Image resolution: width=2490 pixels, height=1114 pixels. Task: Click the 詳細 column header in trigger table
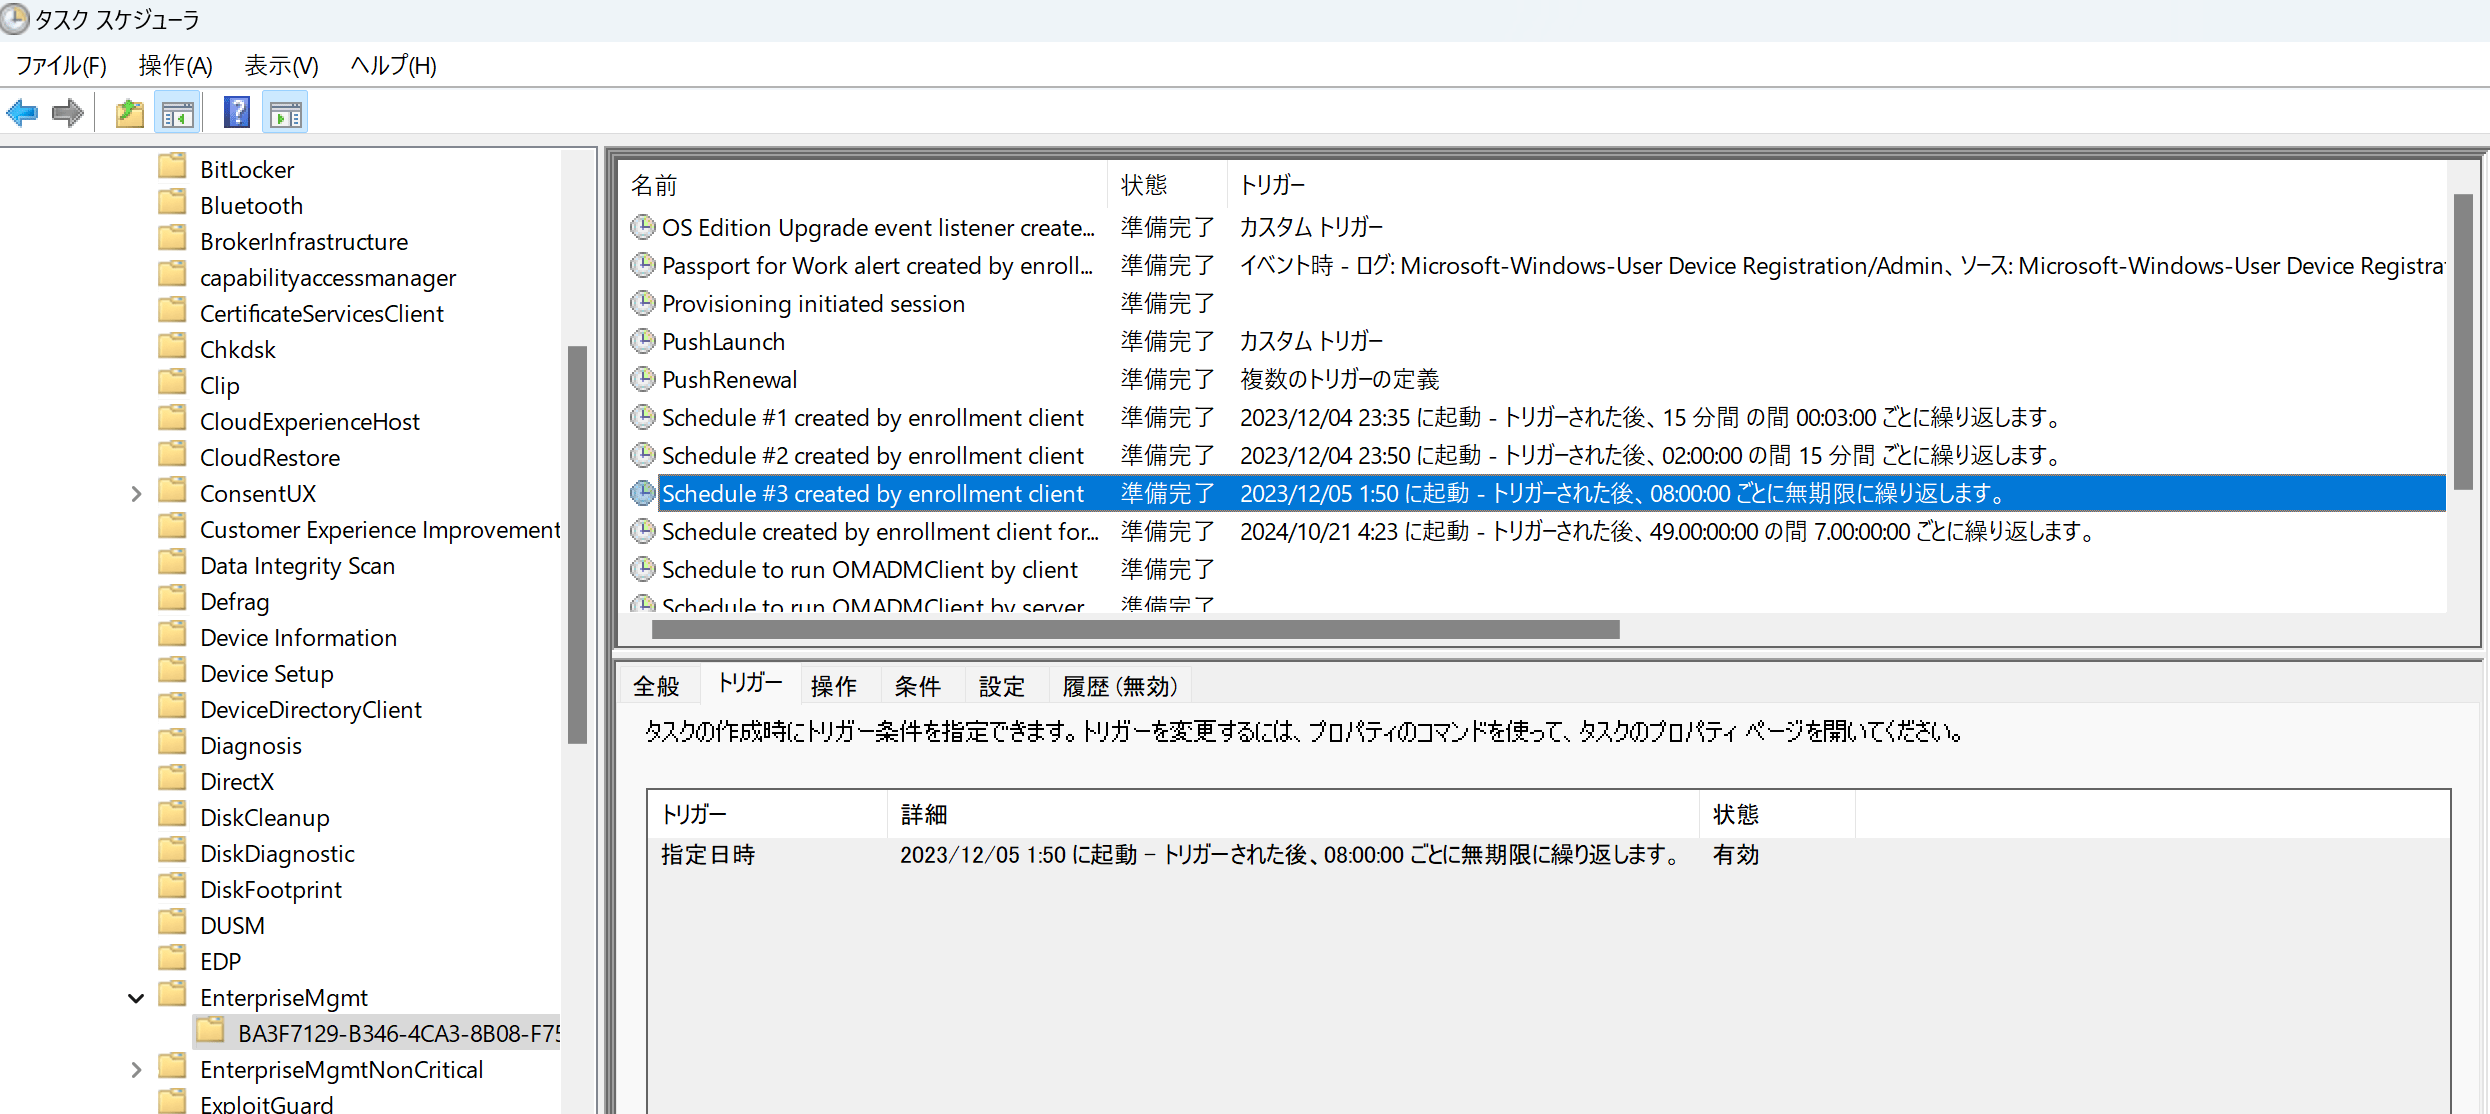point(1294,815)
